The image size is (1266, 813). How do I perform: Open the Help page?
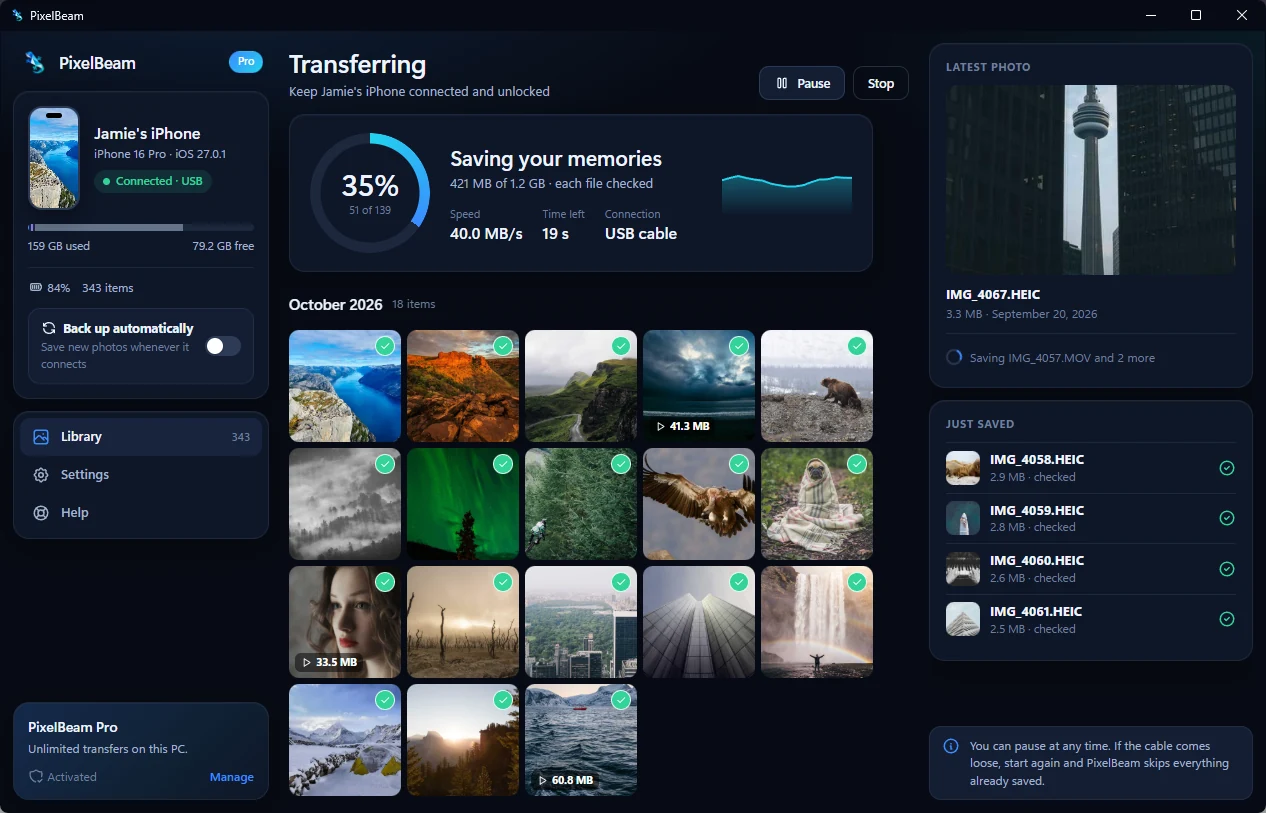[x=141, y=513]
